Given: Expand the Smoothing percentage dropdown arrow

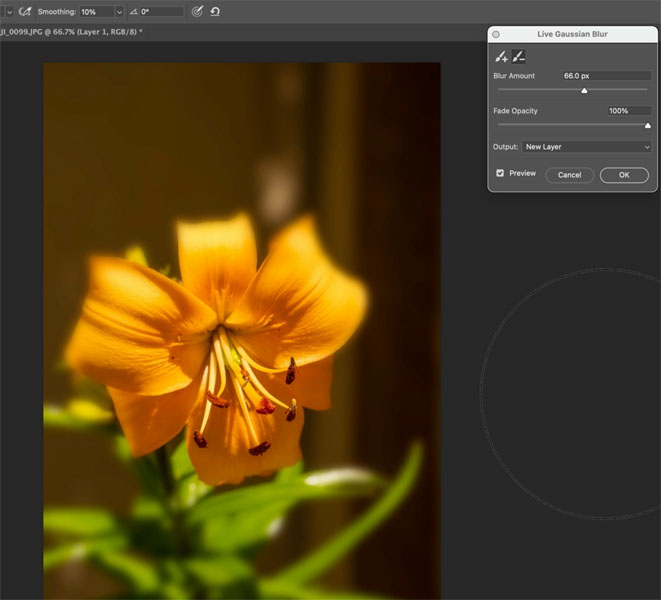Looking at the screenshot, I should click(x=119, y=12).
